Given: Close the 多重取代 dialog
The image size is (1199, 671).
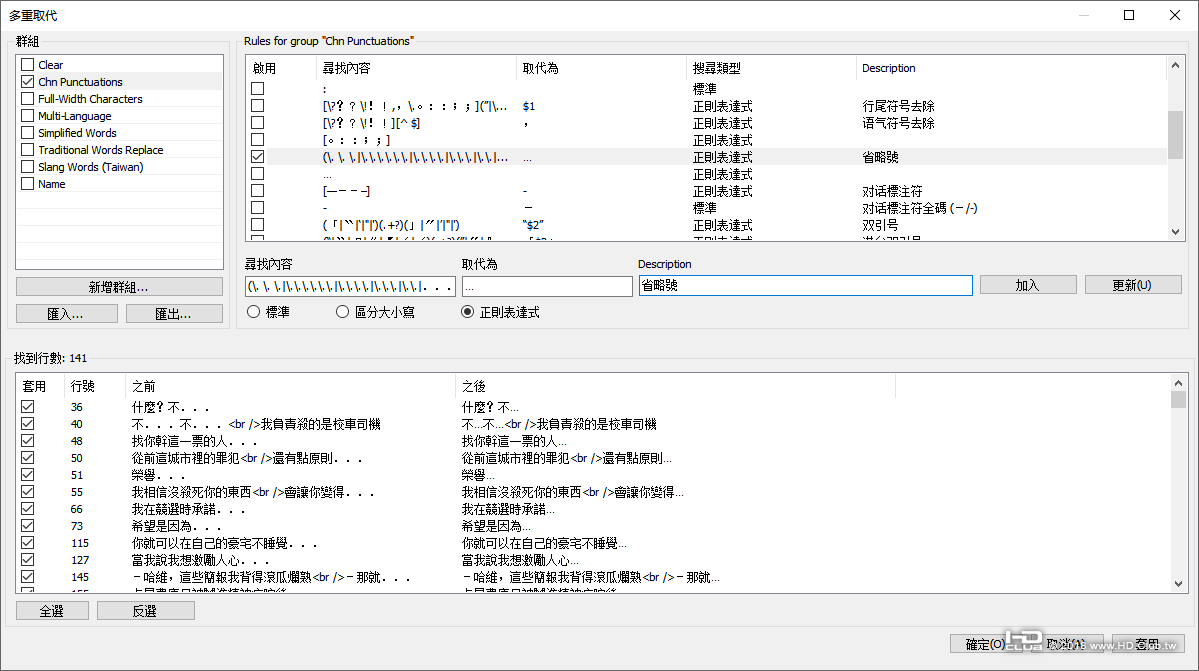Looking at the screenshot, I should pos(1175,15).
